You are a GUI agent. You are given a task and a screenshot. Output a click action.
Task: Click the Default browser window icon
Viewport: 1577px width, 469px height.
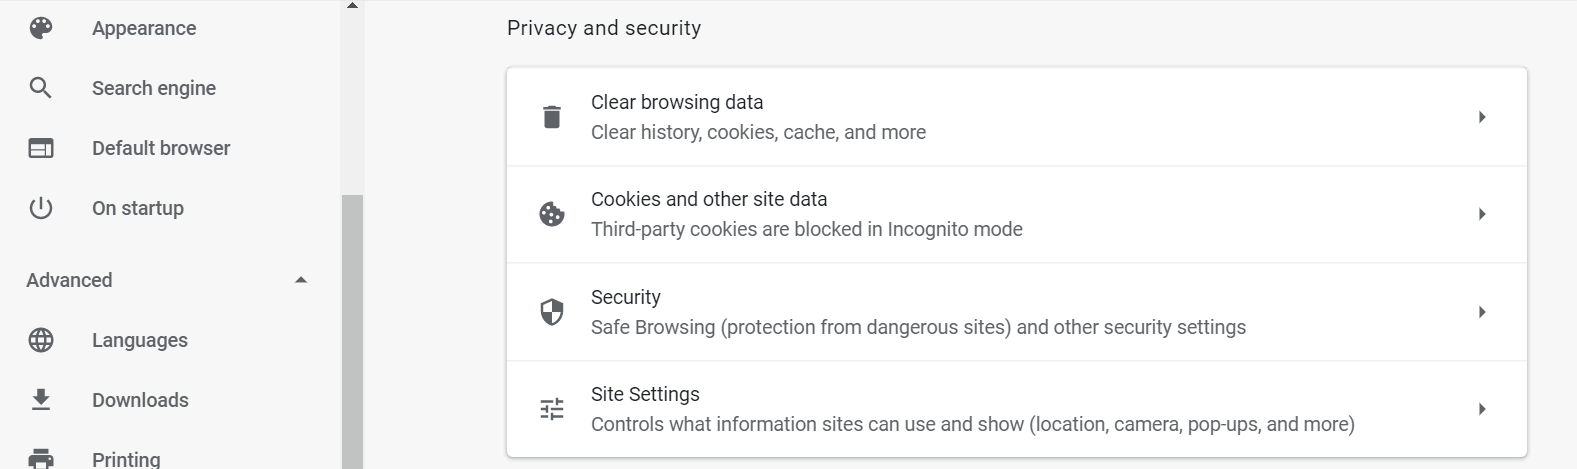point(41,148)
